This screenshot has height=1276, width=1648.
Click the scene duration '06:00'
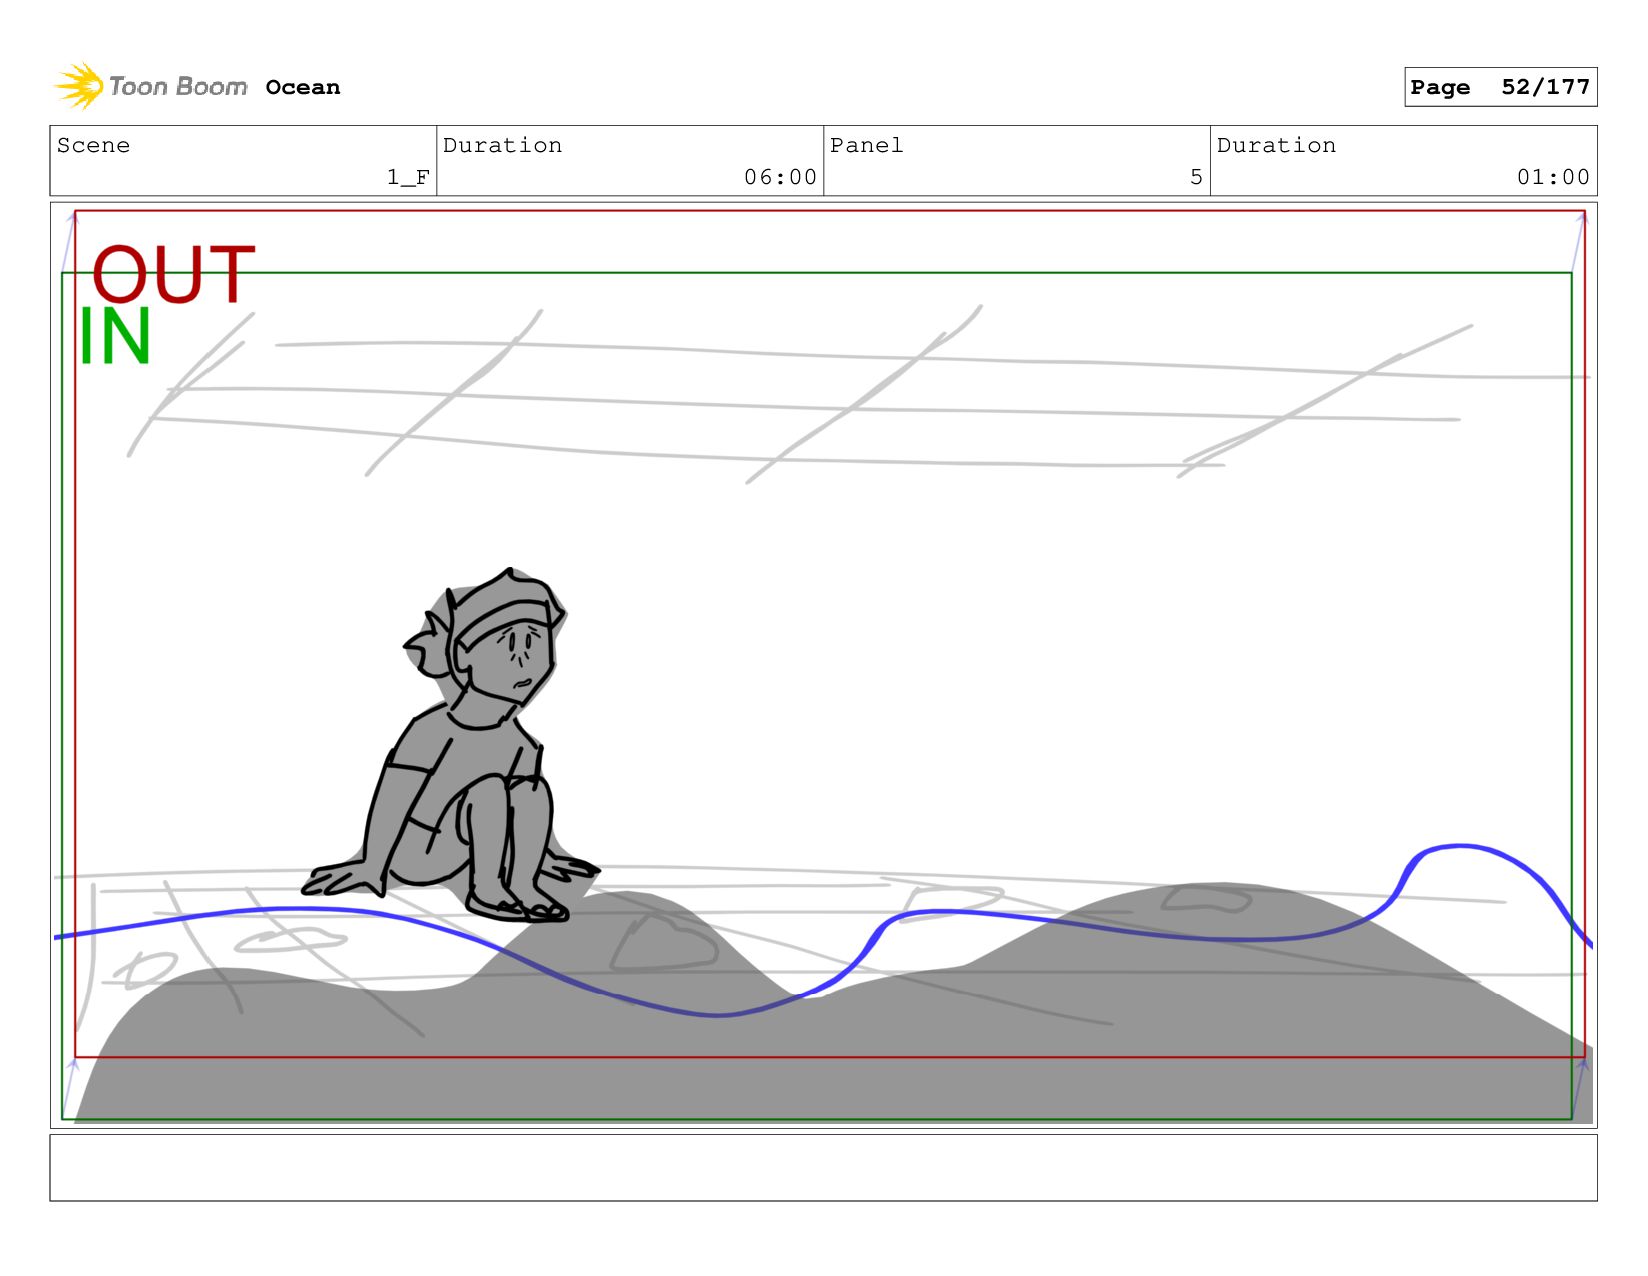coord(780,177)
